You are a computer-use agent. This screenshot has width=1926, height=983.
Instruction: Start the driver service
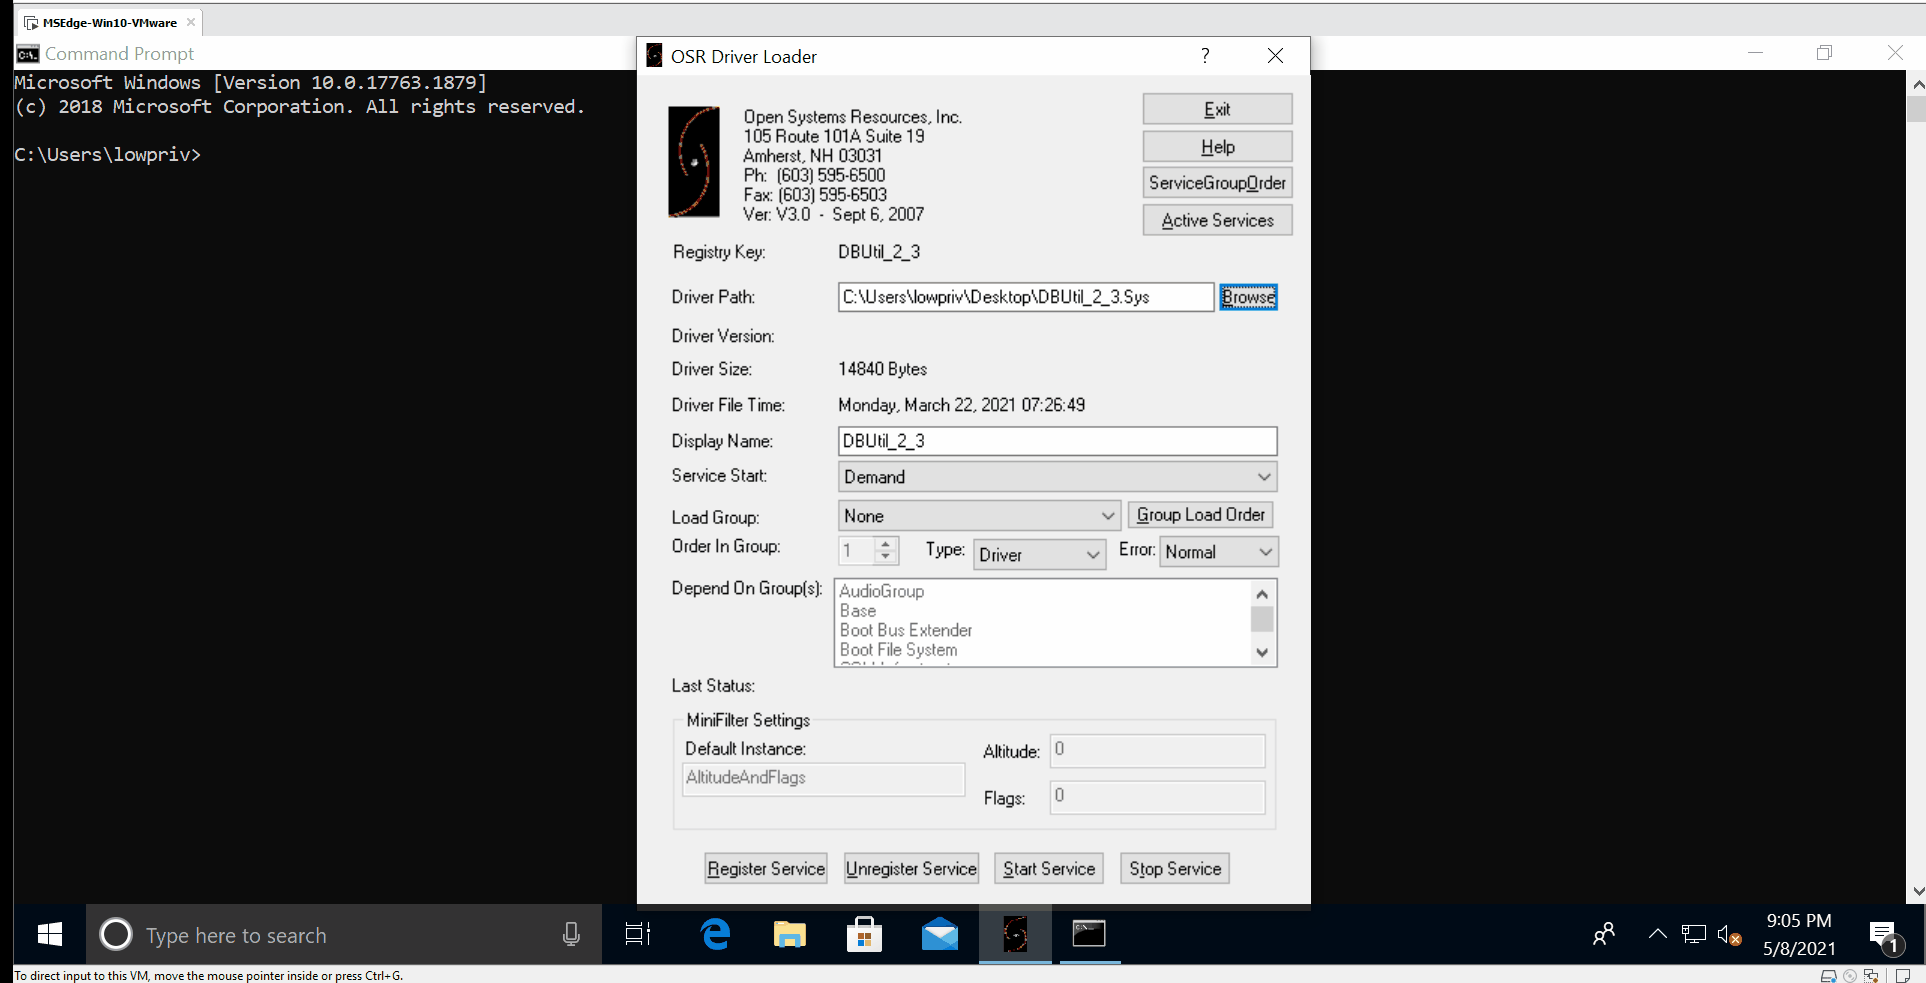1049,869
